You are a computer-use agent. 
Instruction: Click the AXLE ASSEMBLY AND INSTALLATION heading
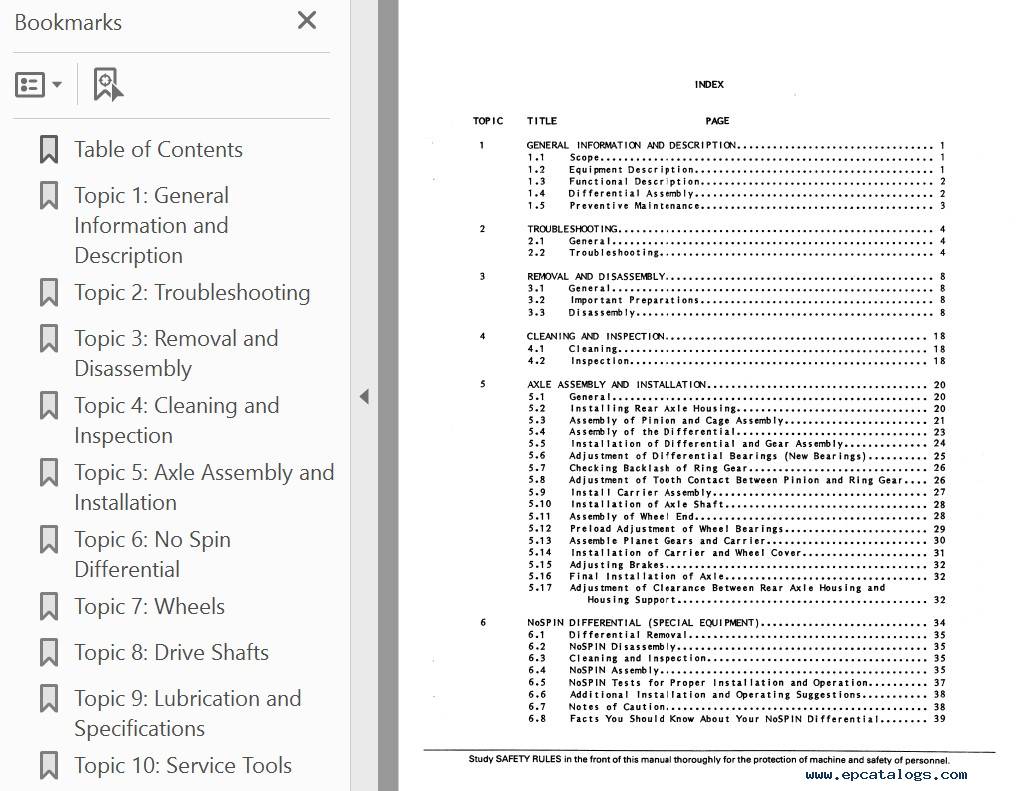coord(736,384)
